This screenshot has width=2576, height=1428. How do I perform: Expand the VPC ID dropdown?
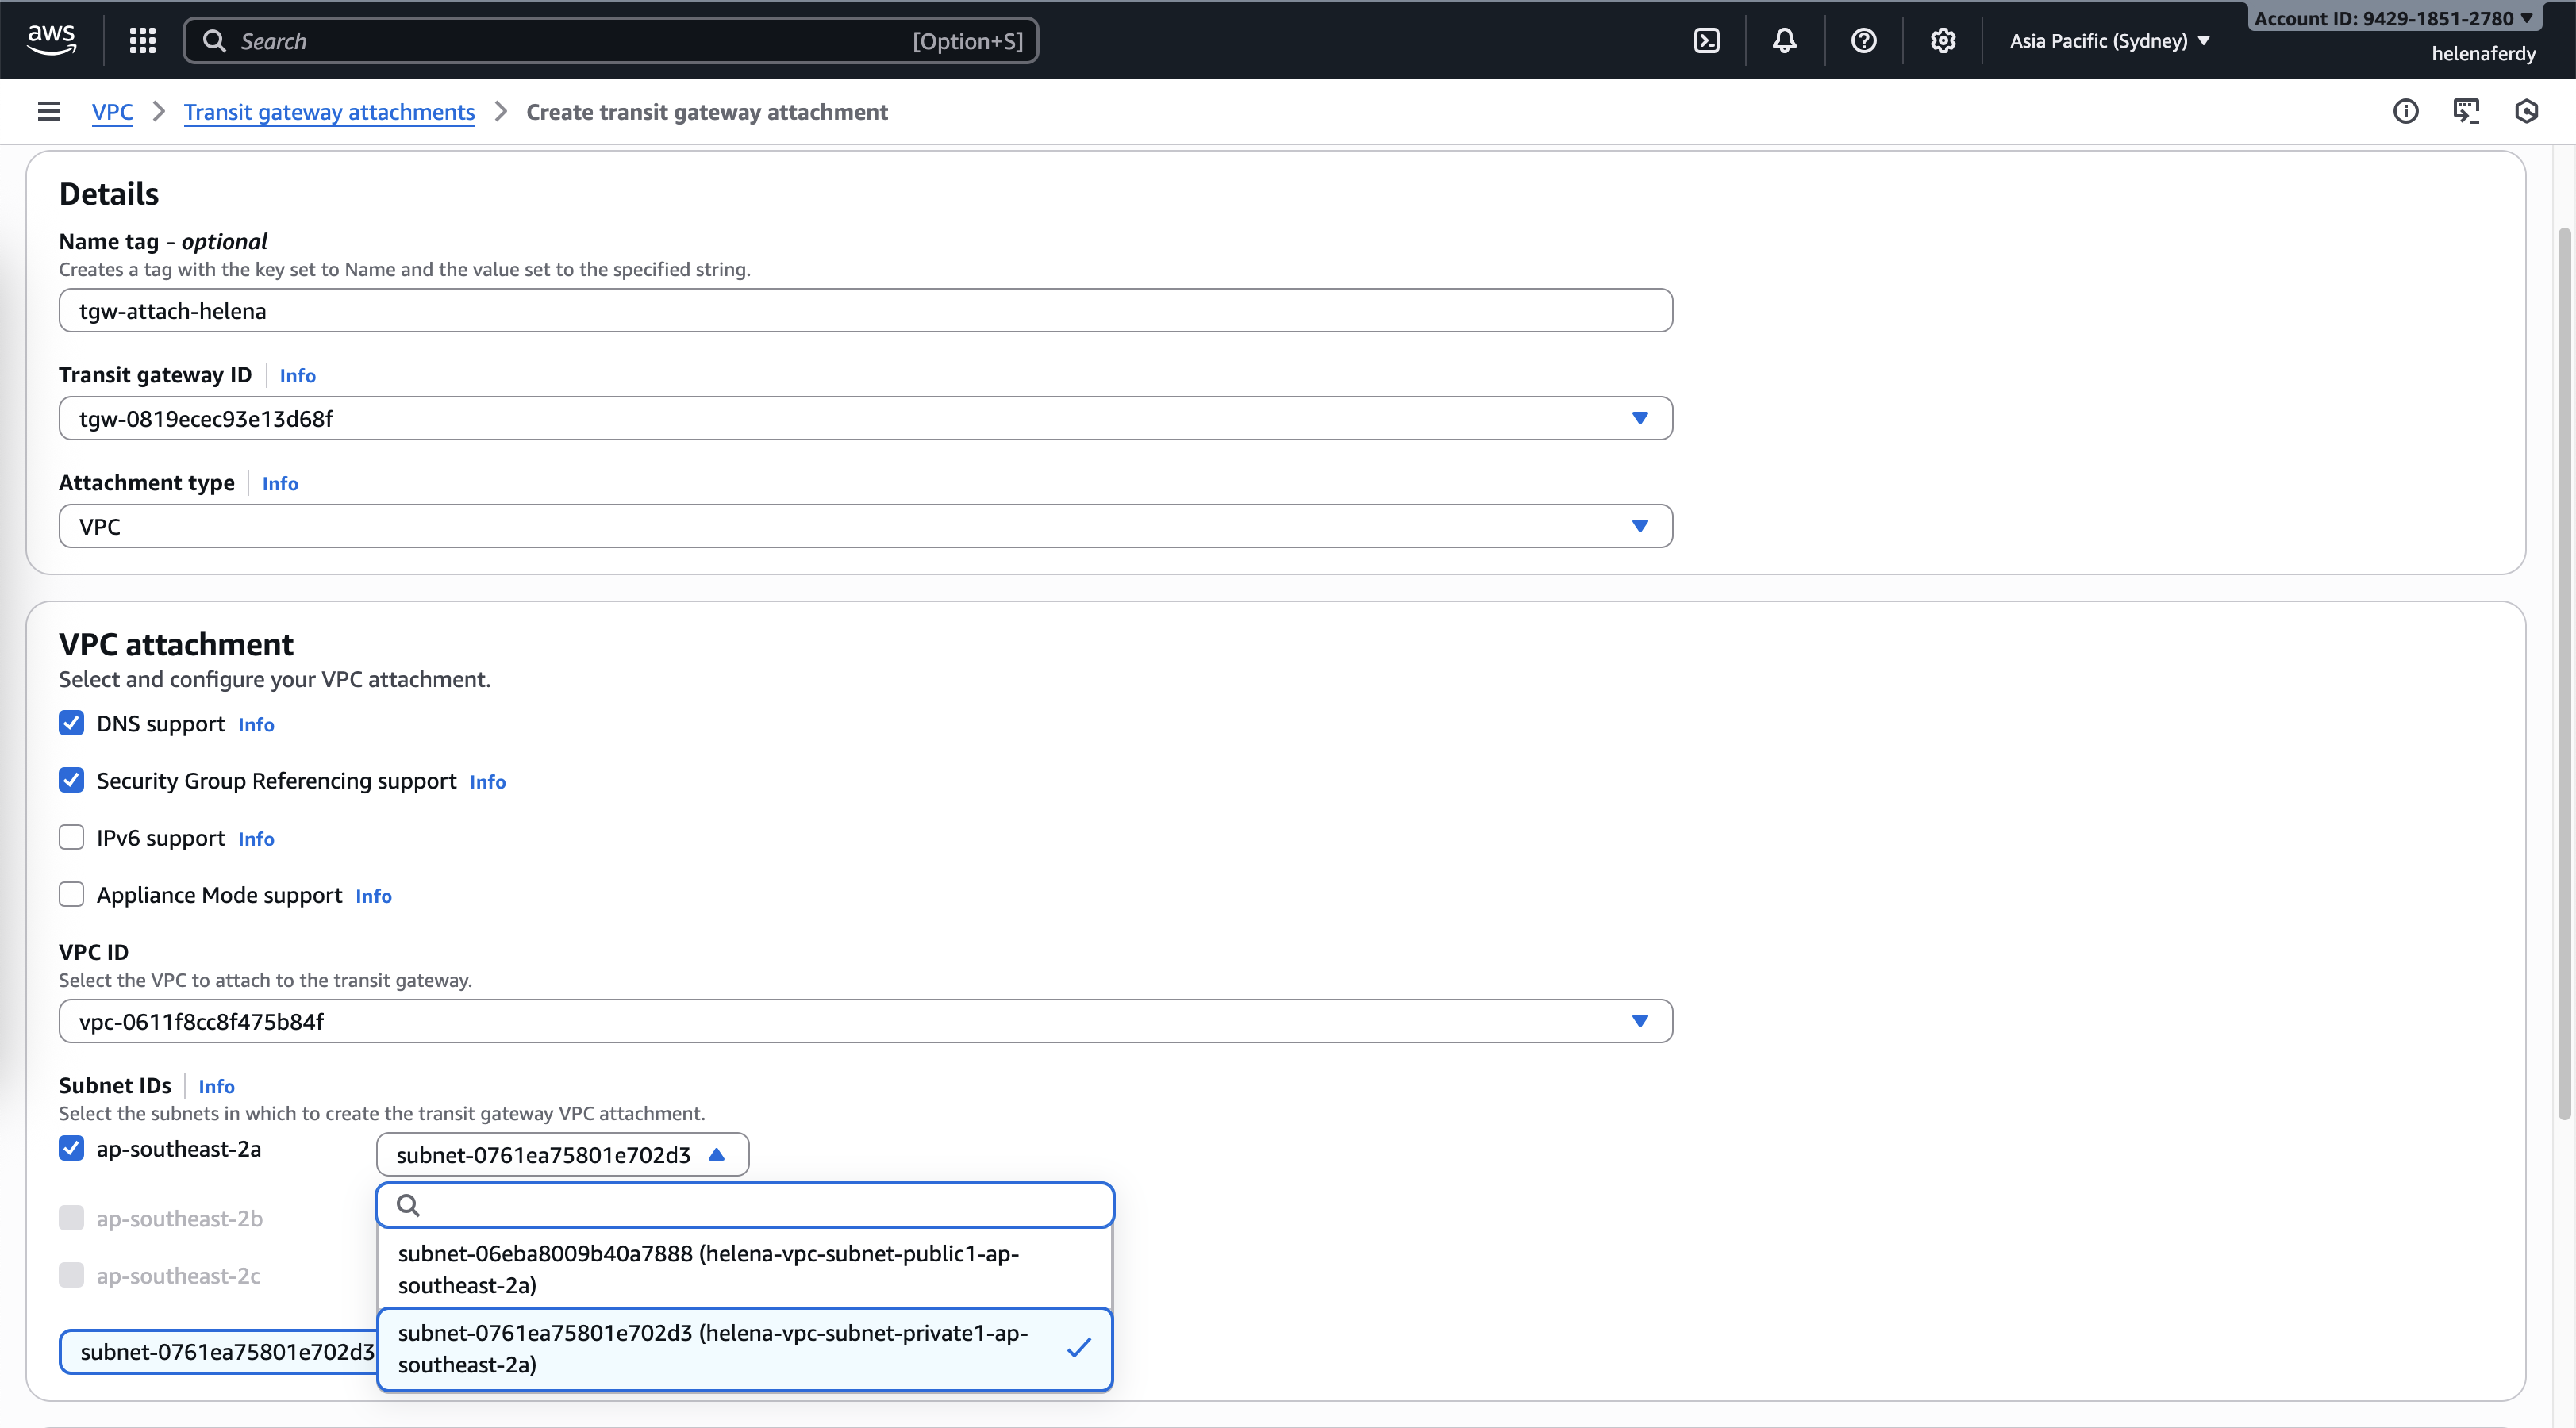point(865,1021)
